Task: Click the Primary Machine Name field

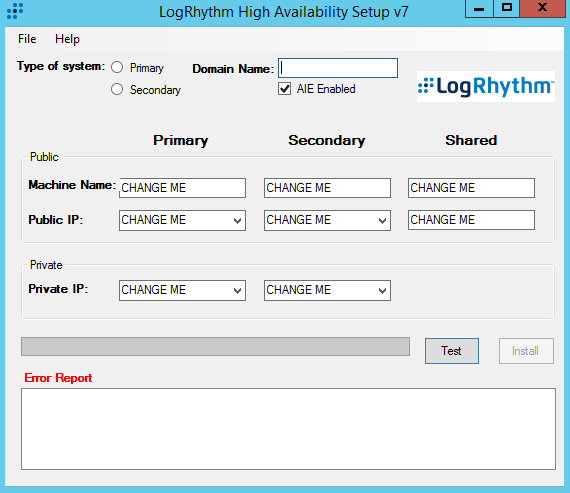Action: 182,188
